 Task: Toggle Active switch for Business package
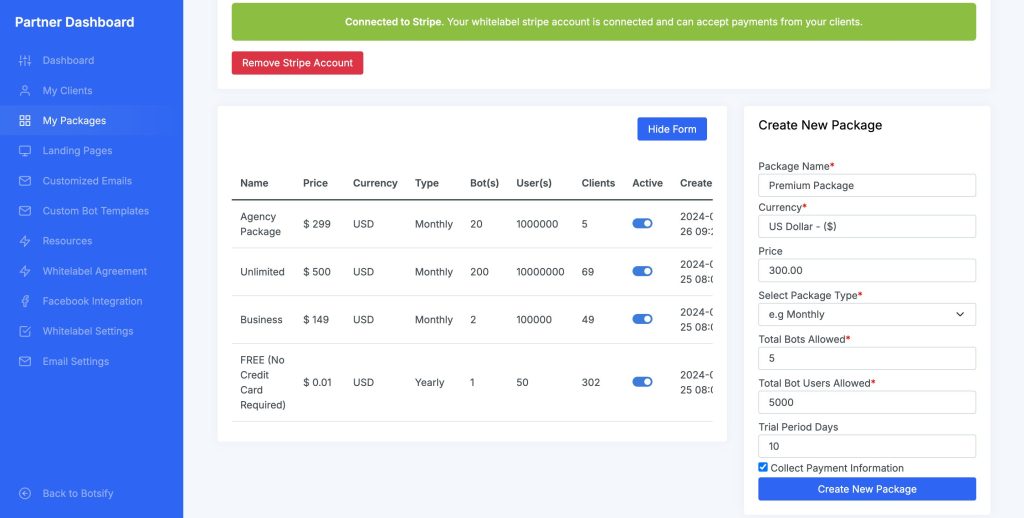click(x=642, y=319)
